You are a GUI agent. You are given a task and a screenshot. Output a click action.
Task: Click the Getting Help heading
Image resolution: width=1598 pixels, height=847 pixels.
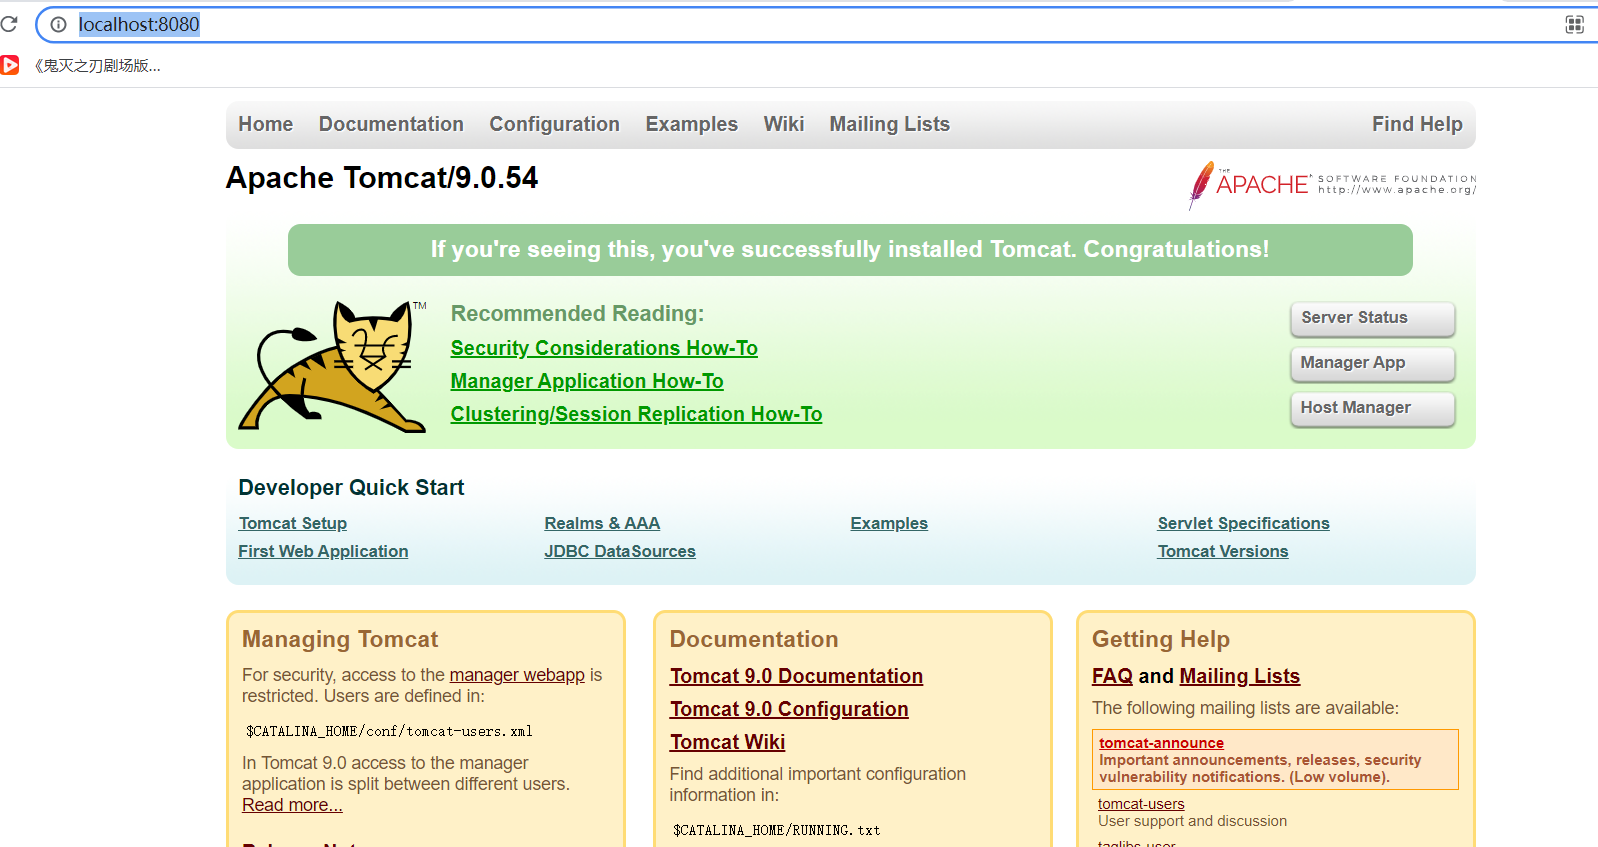pyautogui.click(x=1161, y=639)
